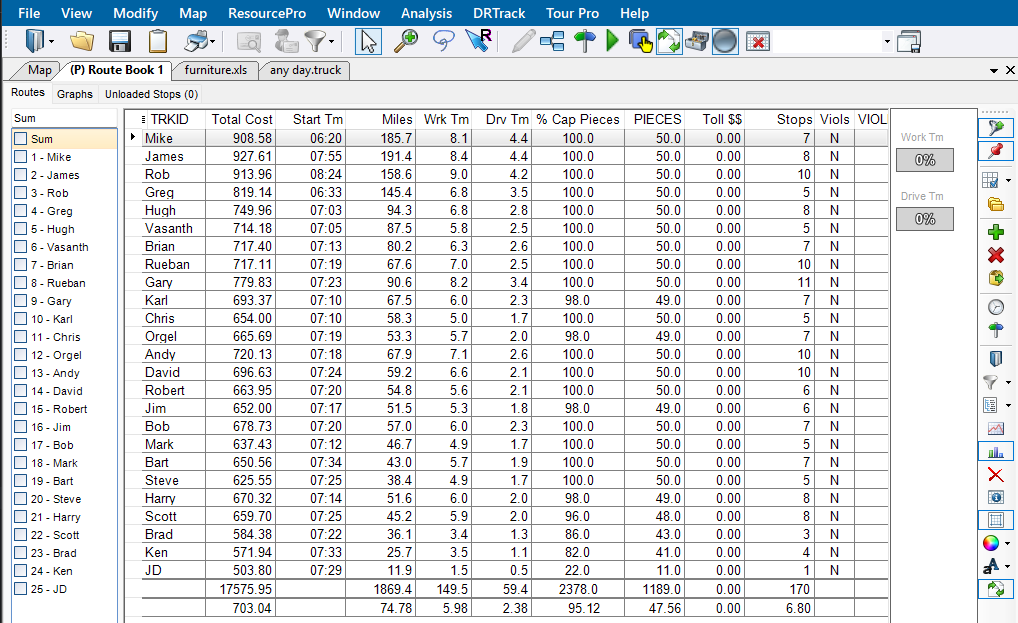1018x623 pixels.
Task: Switch to the Map tab
Action: point(39,70)
